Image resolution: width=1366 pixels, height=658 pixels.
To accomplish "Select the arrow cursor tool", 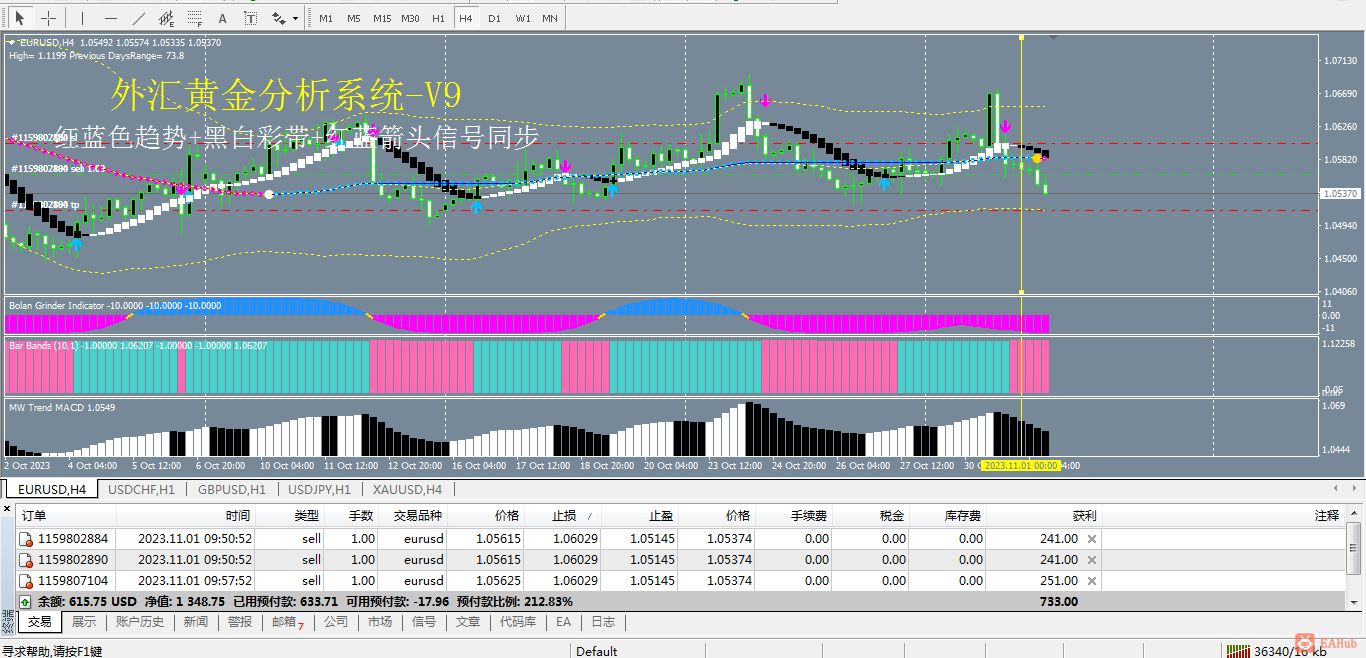I will pos(19,18).
